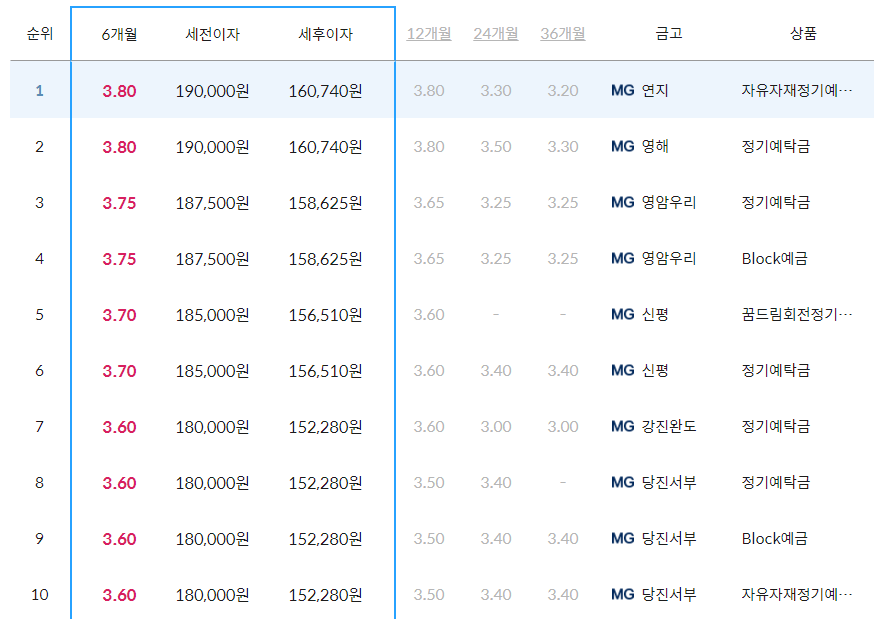Click 3.60 12-month rate in rank 5 row
The width and height of the screenshot is (874, 619).
coord(429,315)
